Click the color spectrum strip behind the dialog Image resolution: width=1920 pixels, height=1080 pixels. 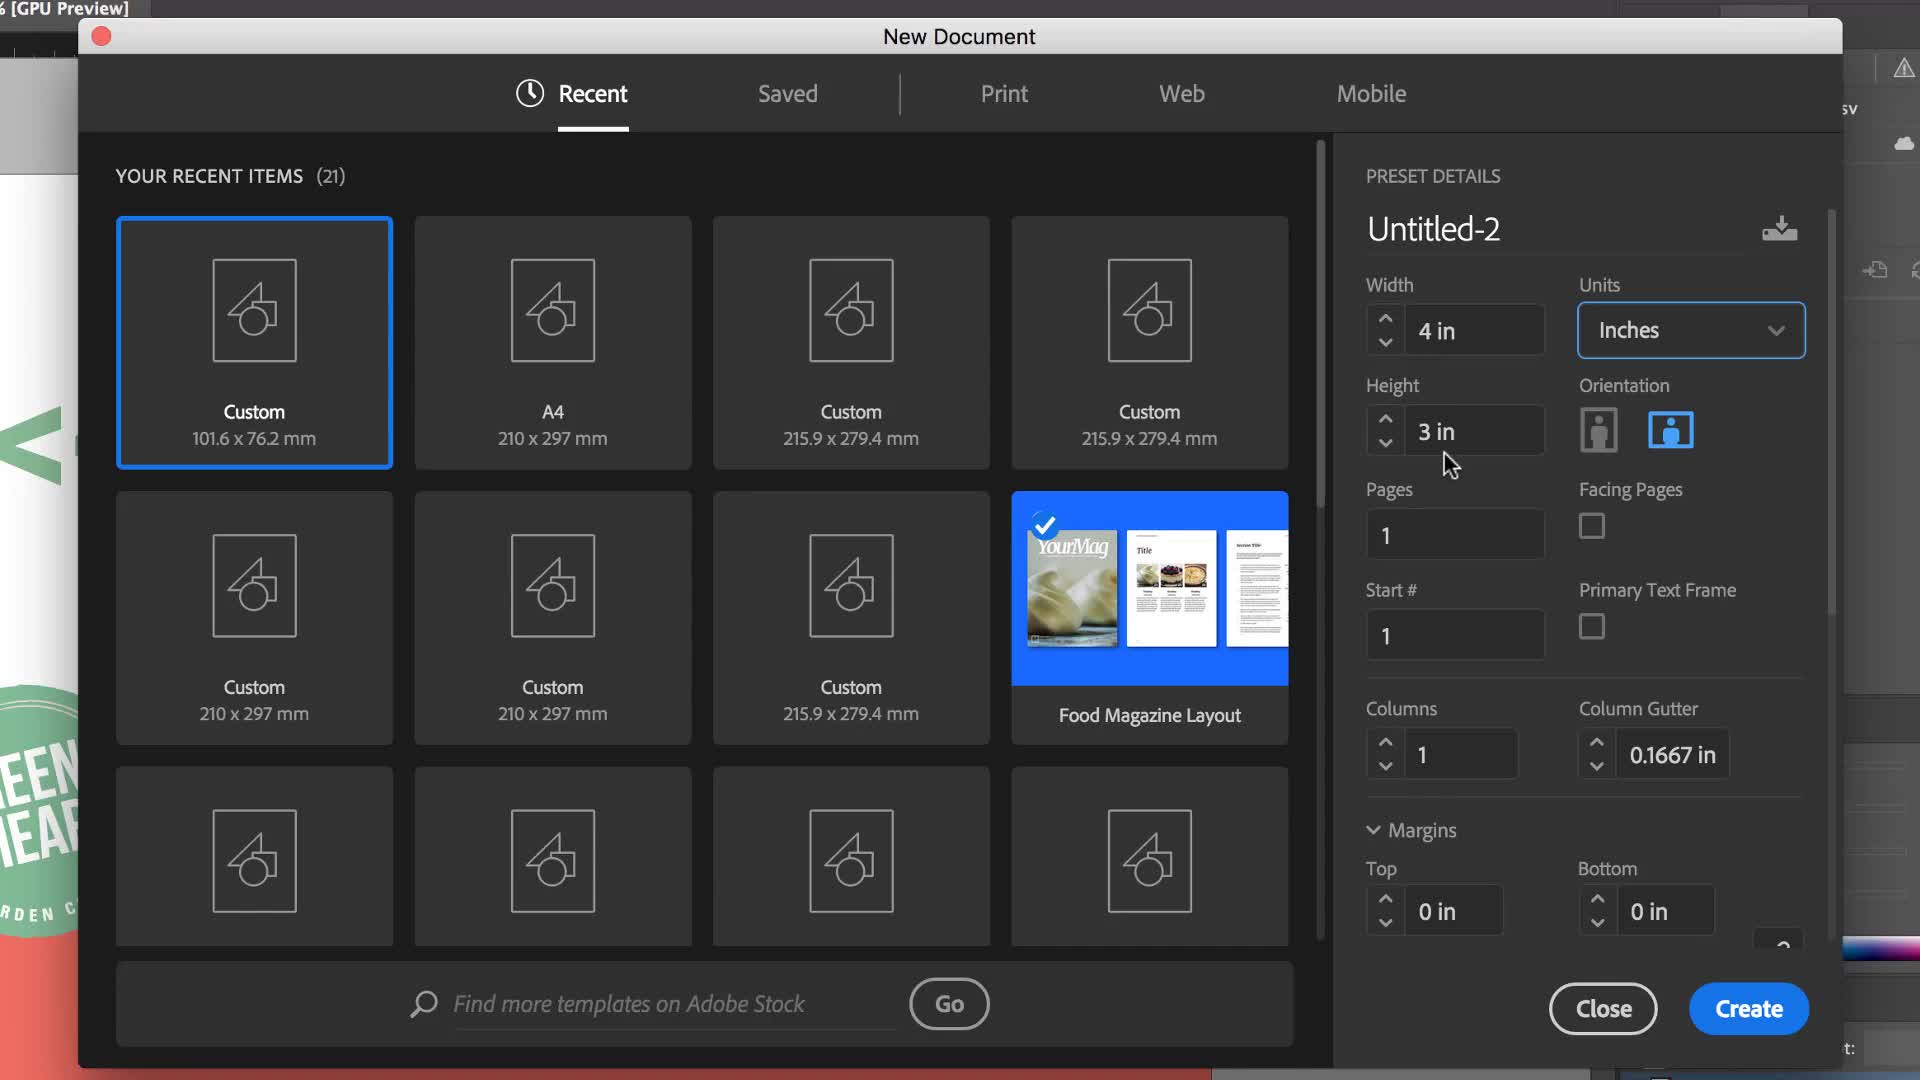tap(1880, 949)
